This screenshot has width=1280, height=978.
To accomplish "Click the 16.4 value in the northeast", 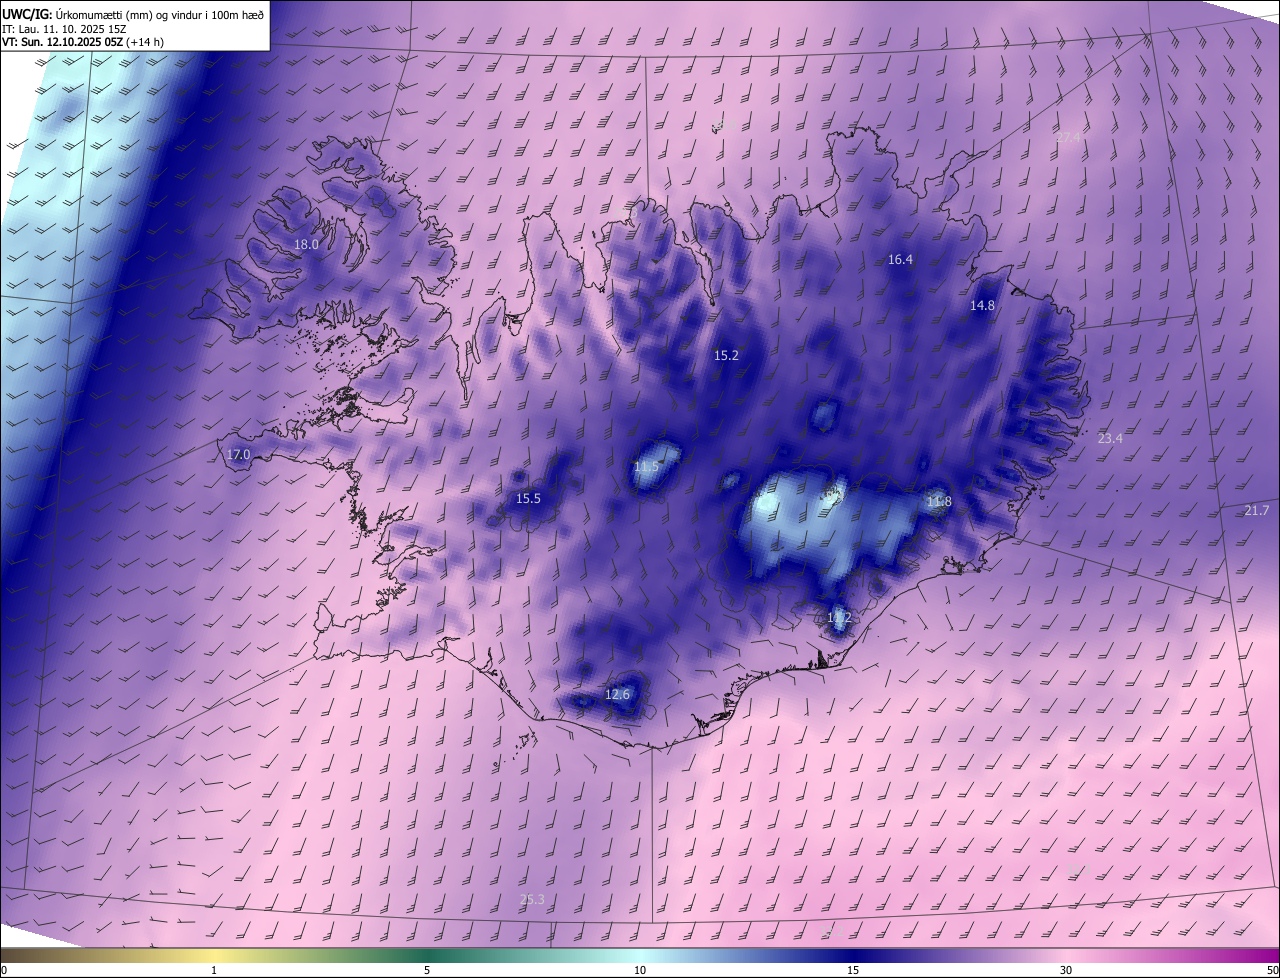I will [900, 260].
